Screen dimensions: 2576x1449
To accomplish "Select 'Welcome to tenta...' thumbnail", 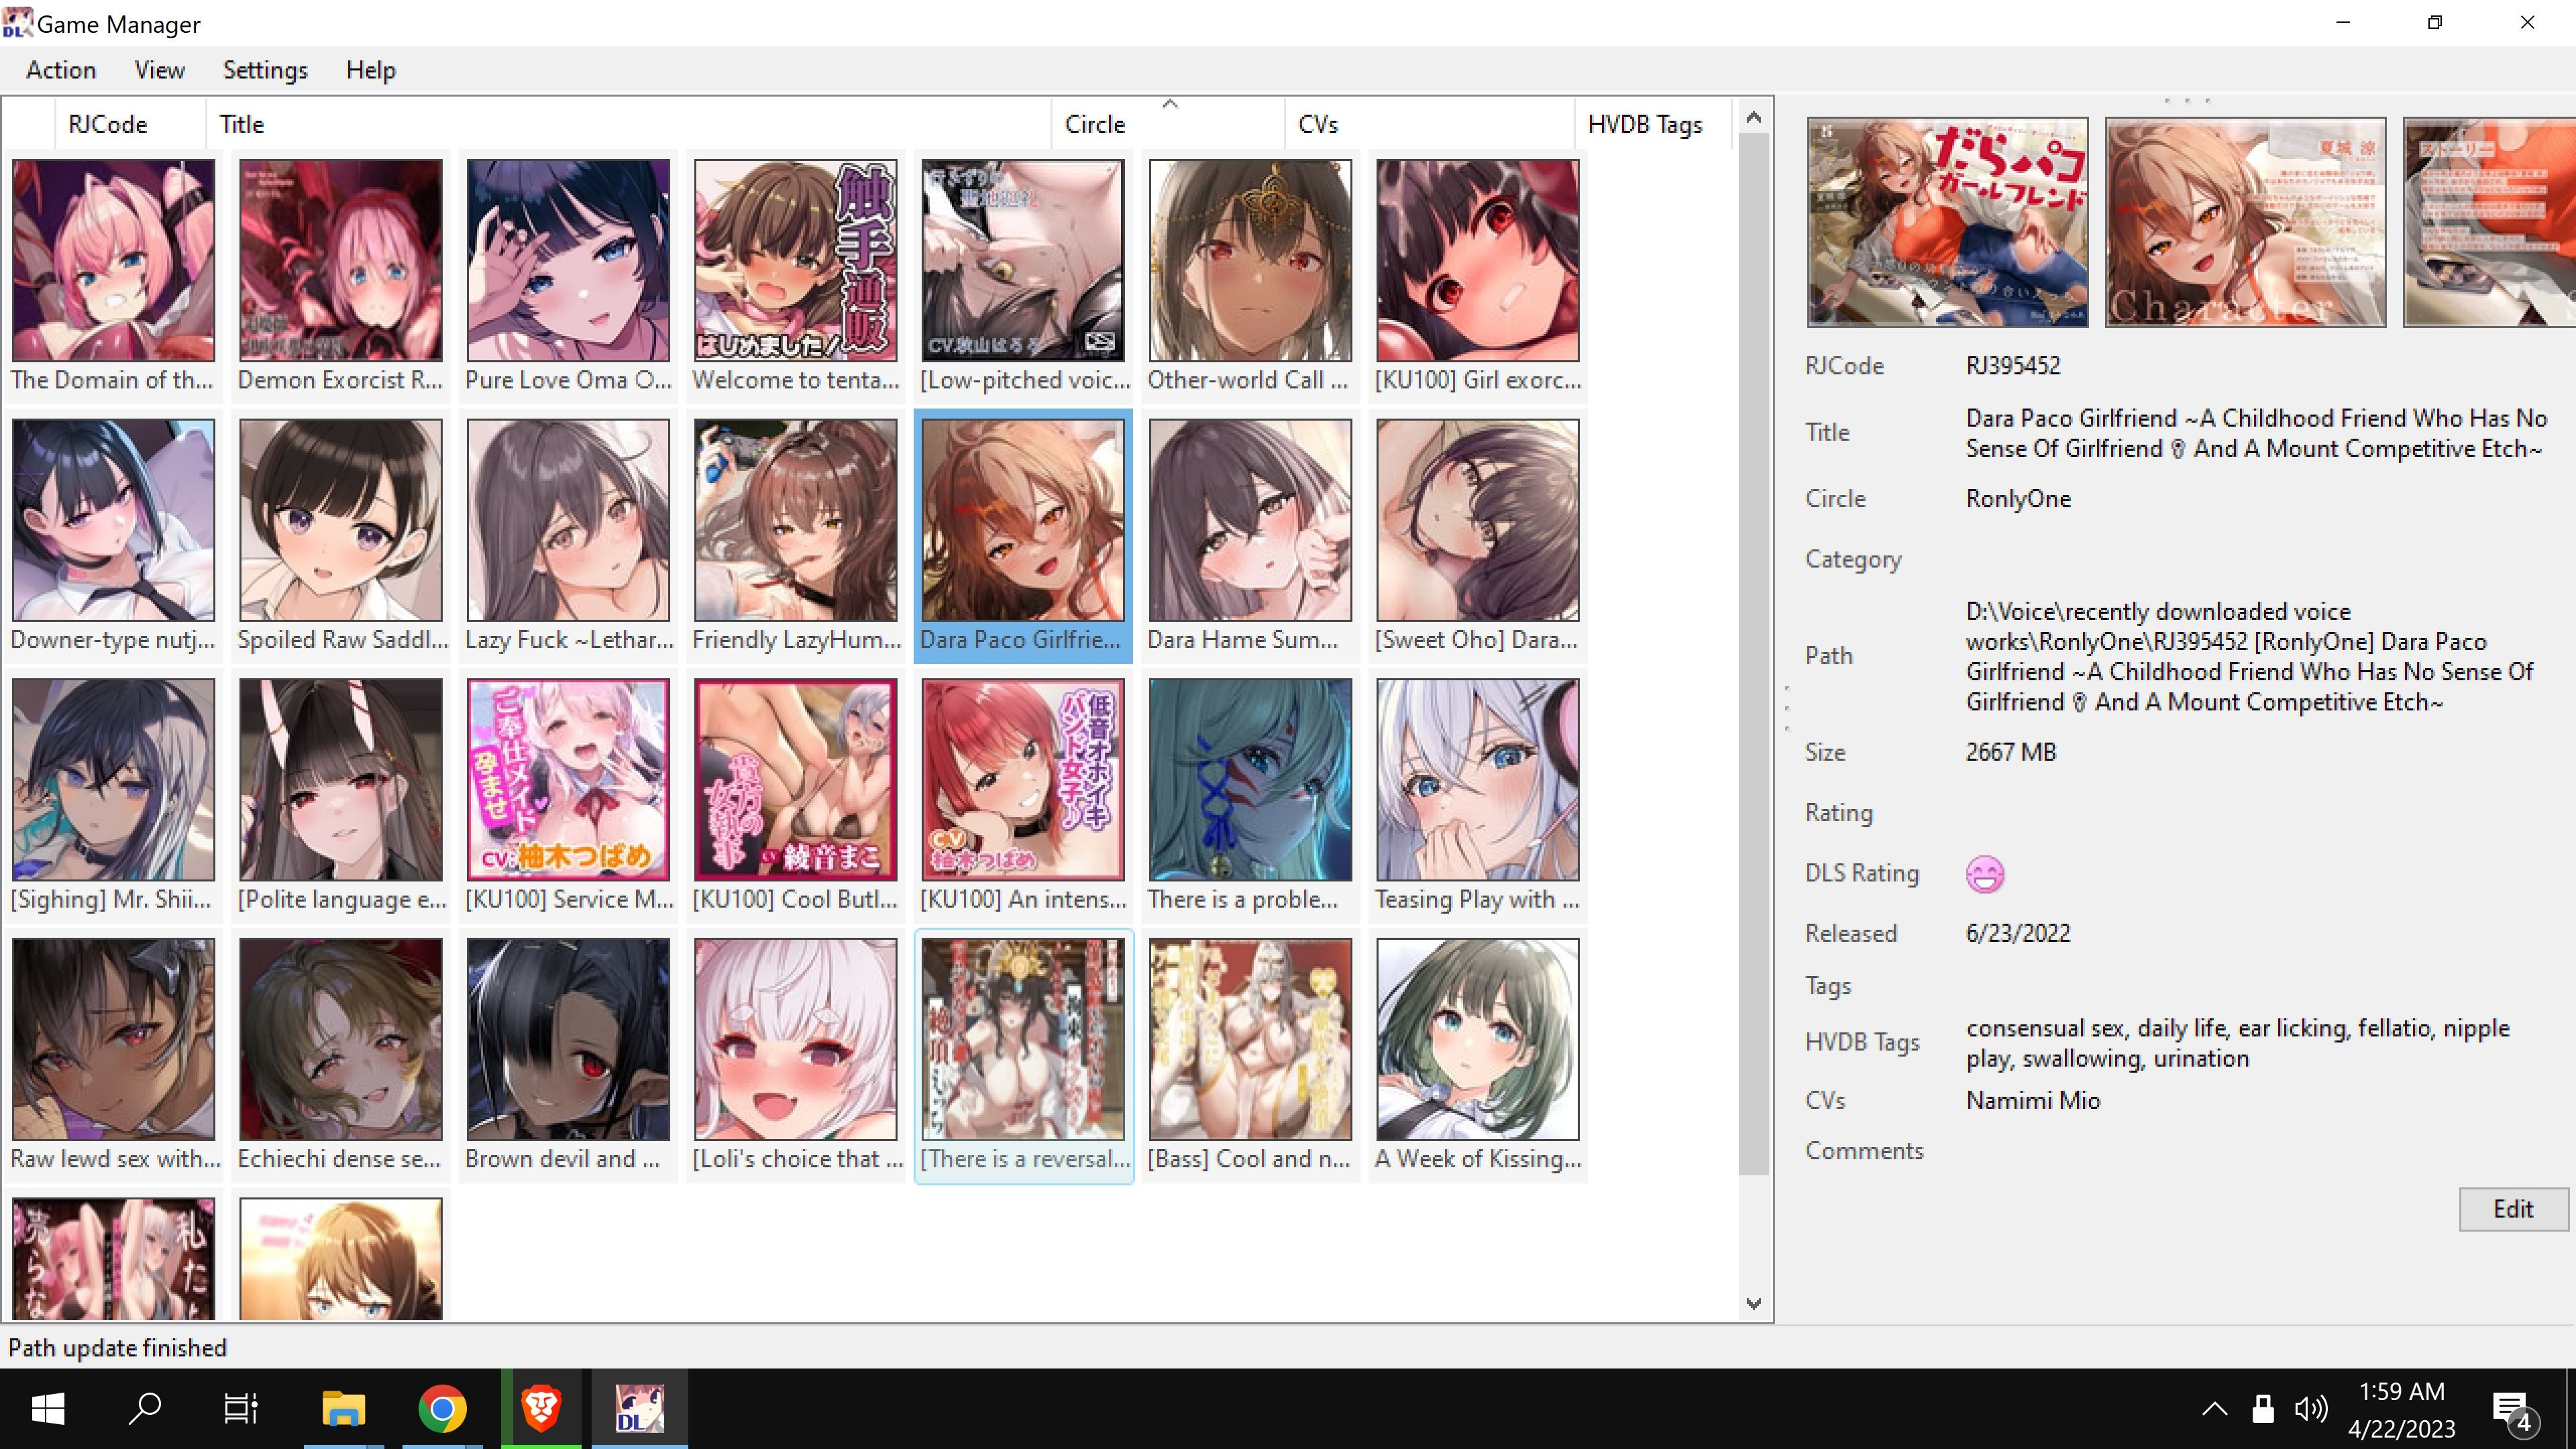I will 796,260.
